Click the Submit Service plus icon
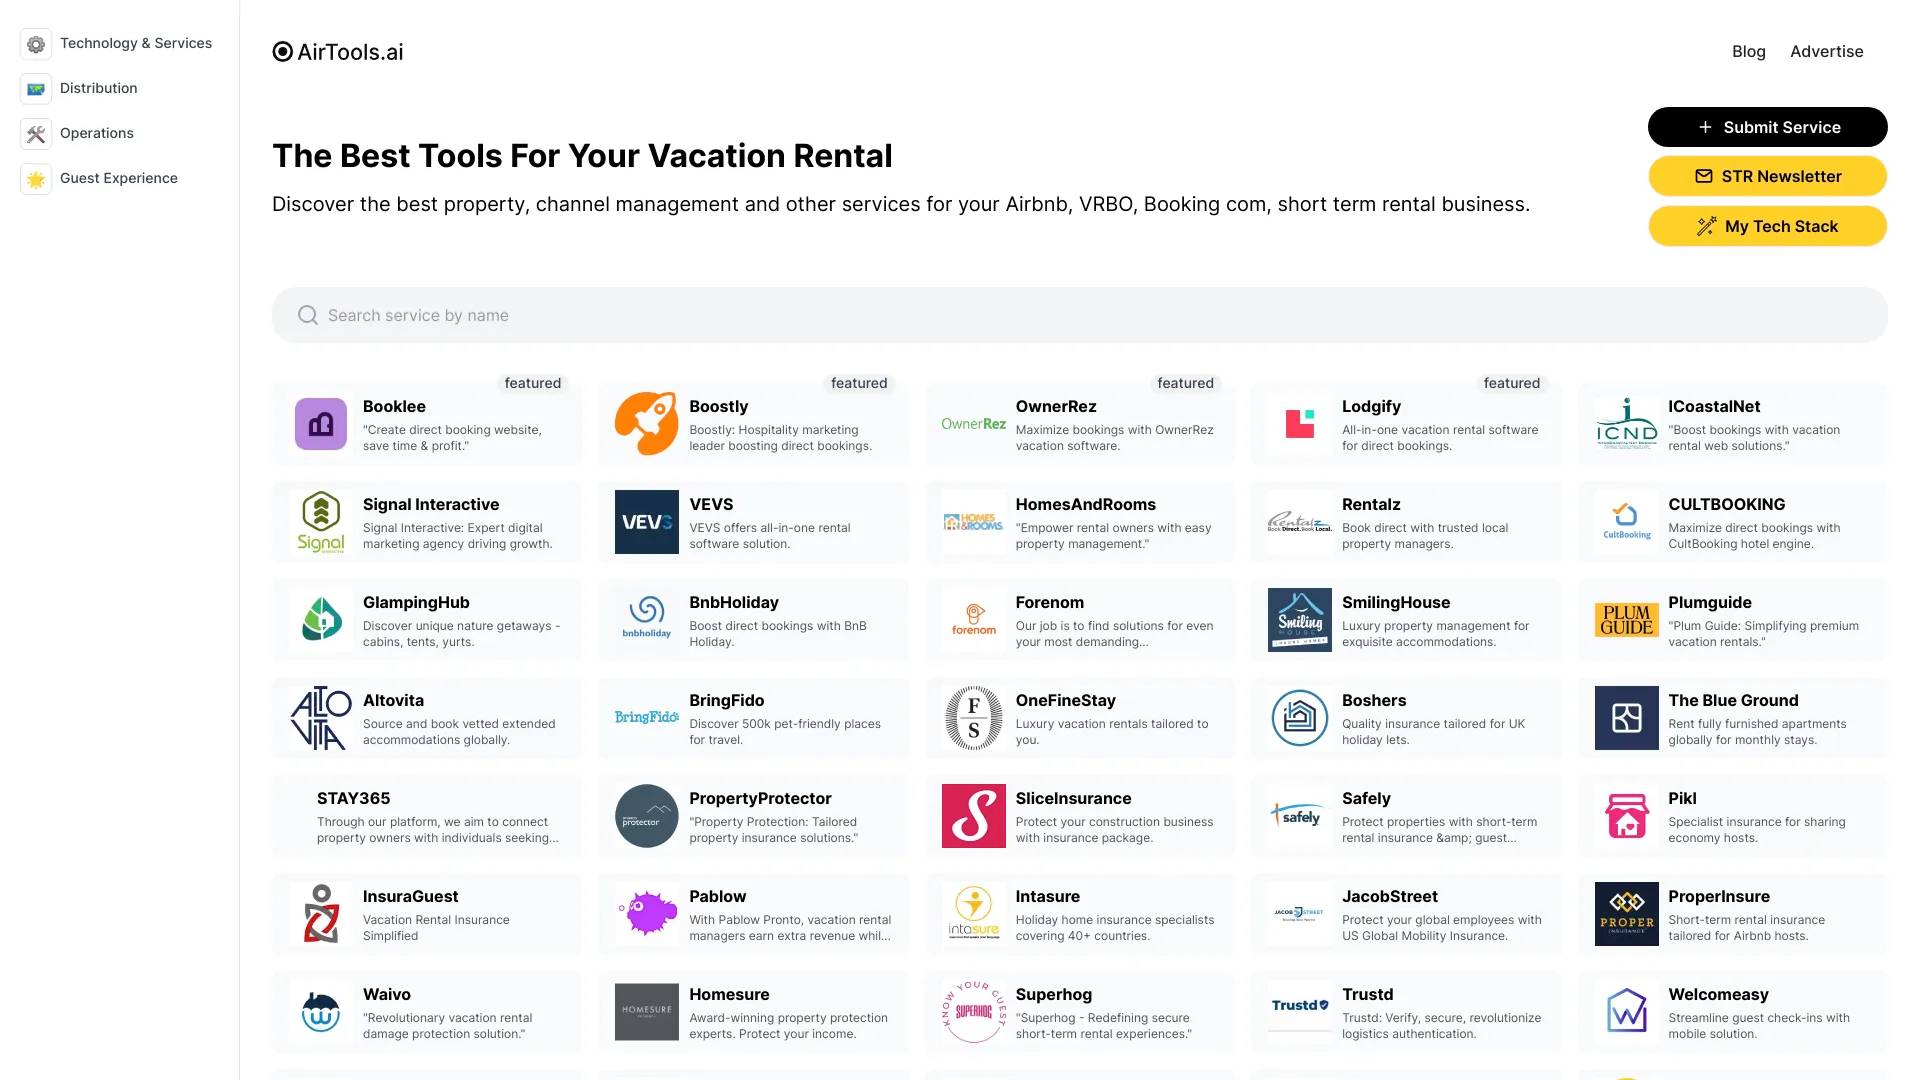1920x1080 pixels. 1702,127
